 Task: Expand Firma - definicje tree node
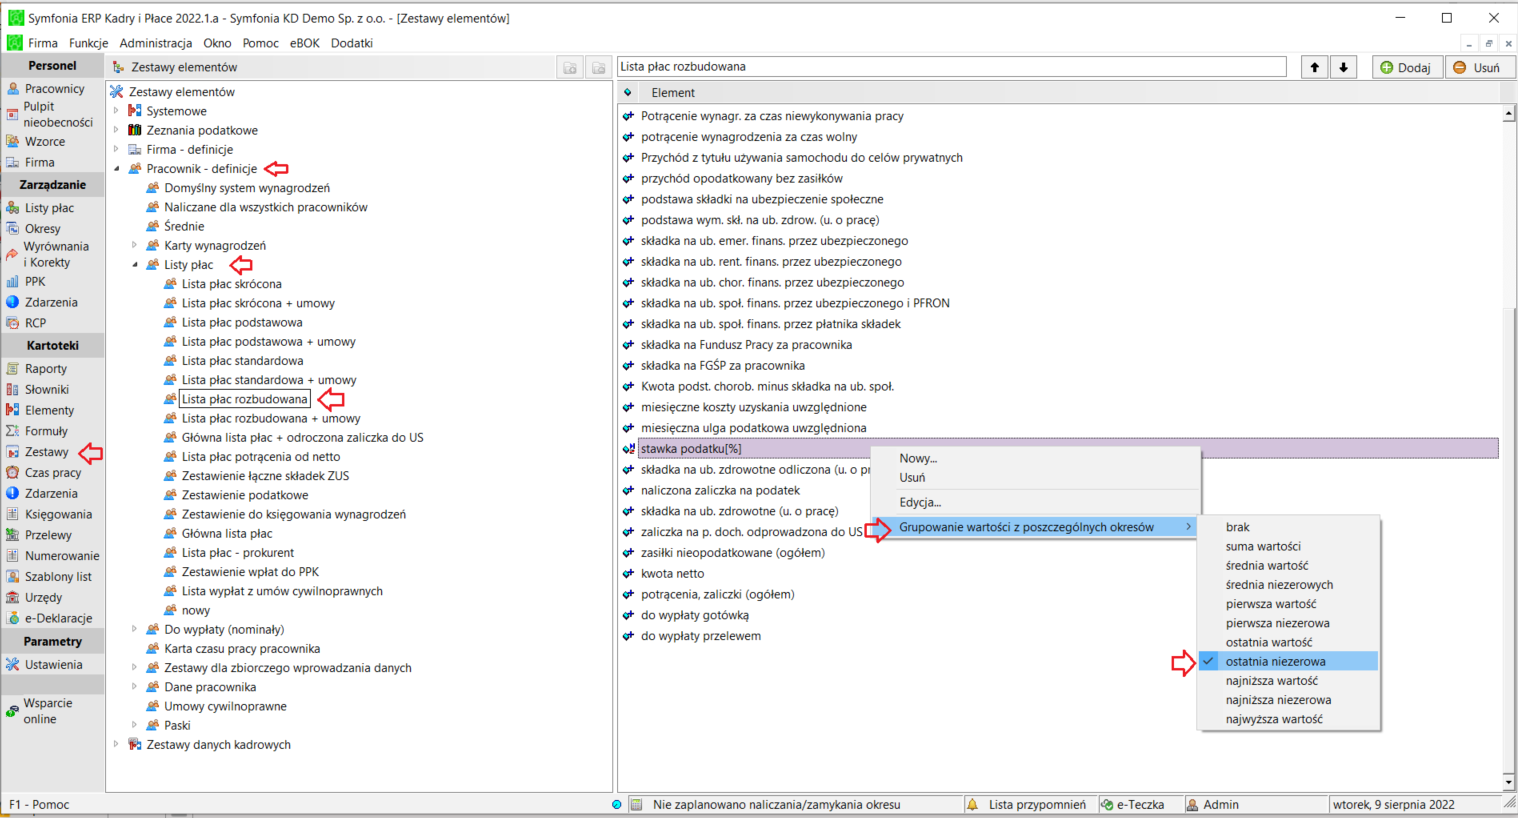pyautogui.click(x=117, y=149)
